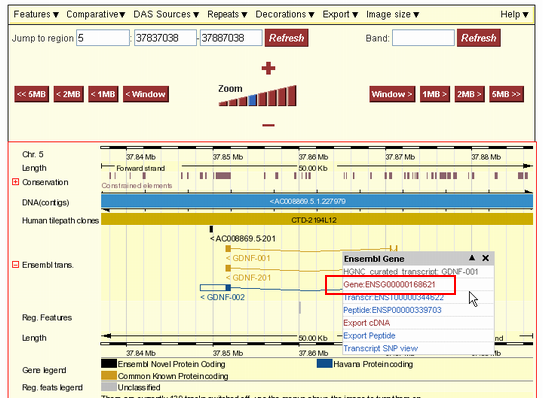The height and width of the screenshot is (398, 543).
Task: Click the CTD-2194L12 tilepath clone bar
Action: (317, 220)
